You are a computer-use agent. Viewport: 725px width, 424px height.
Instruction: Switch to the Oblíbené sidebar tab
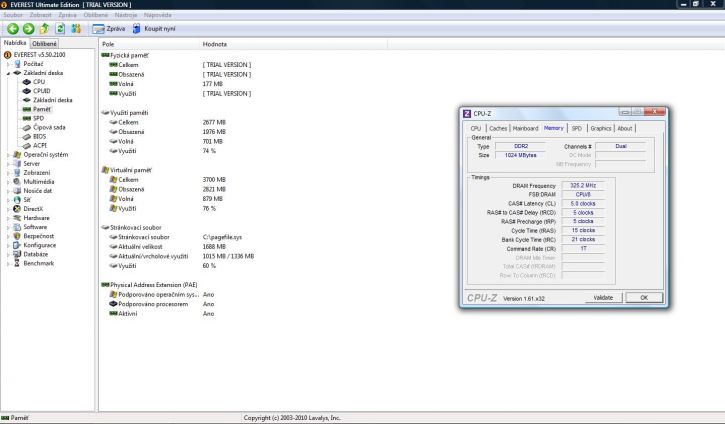(44, 43)
